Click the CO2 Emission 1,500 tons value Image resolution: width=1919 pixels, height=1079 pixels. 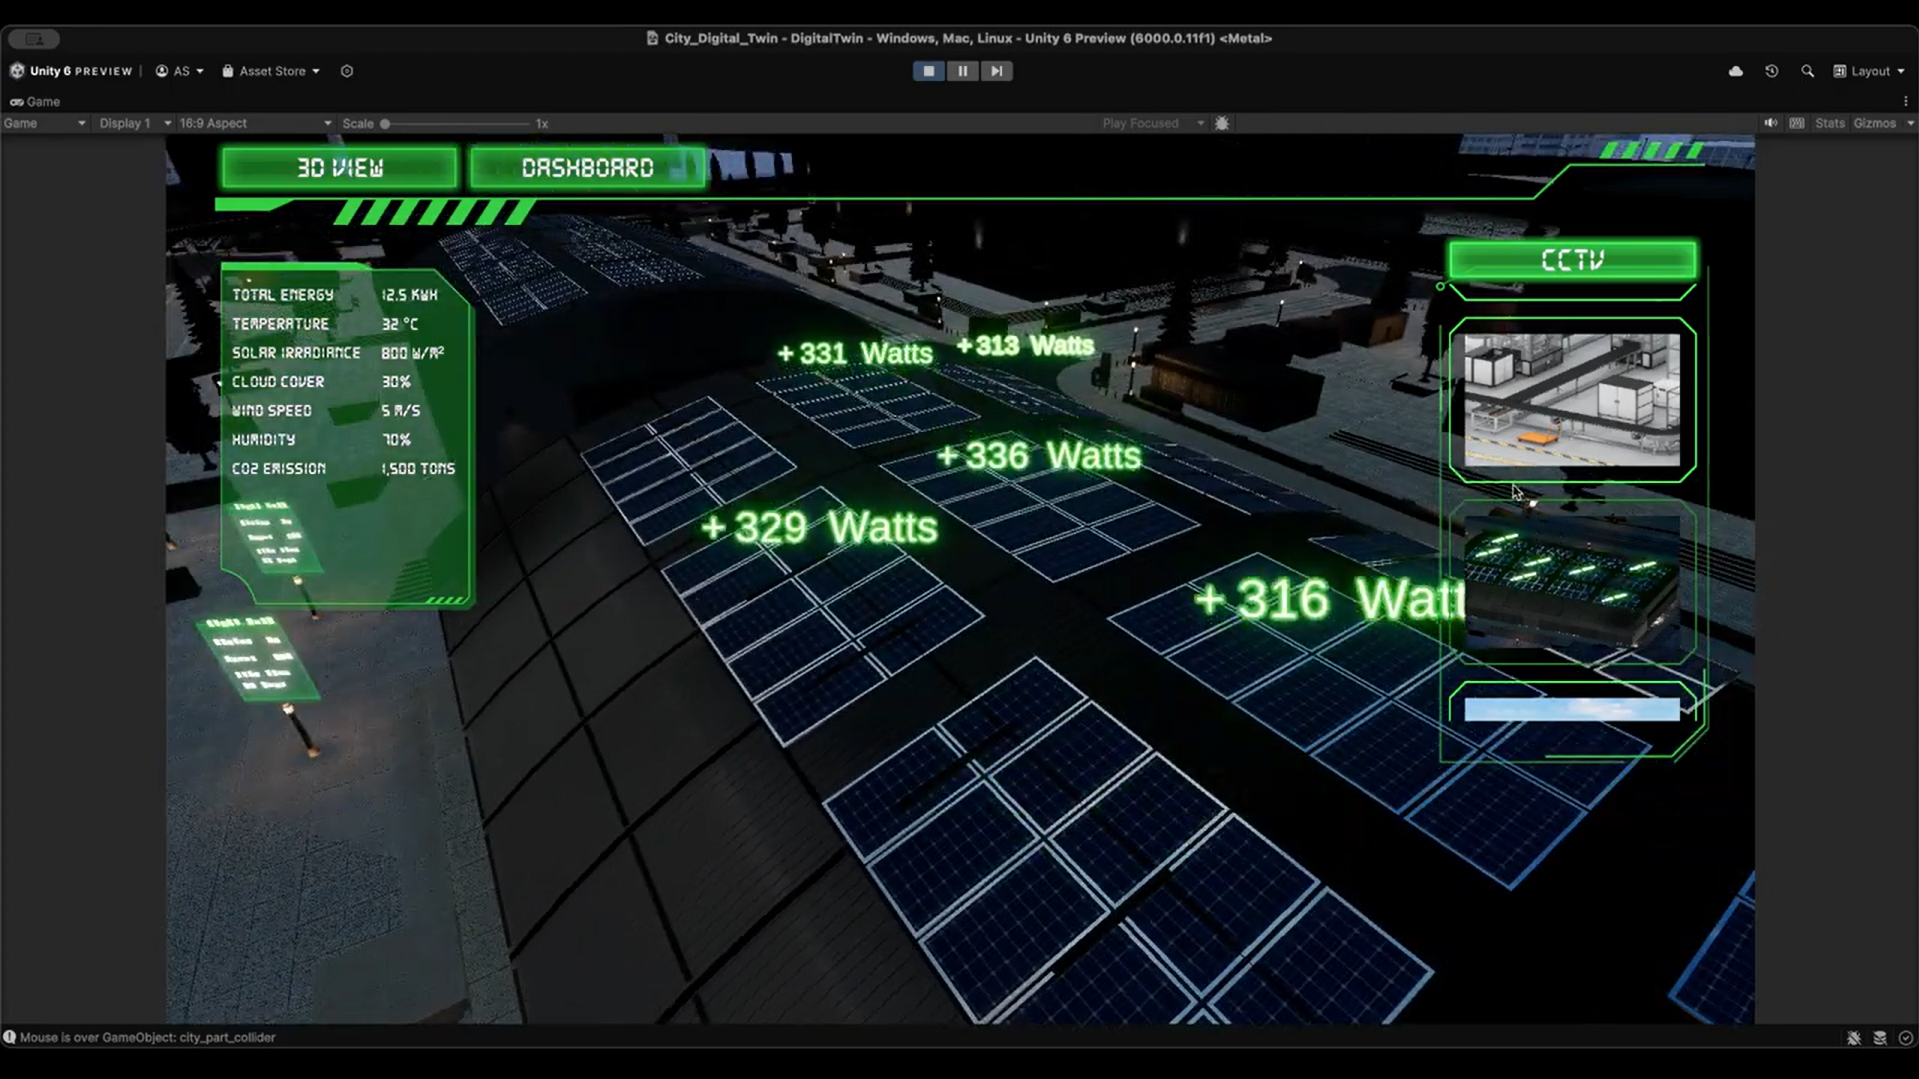(418, 469)
